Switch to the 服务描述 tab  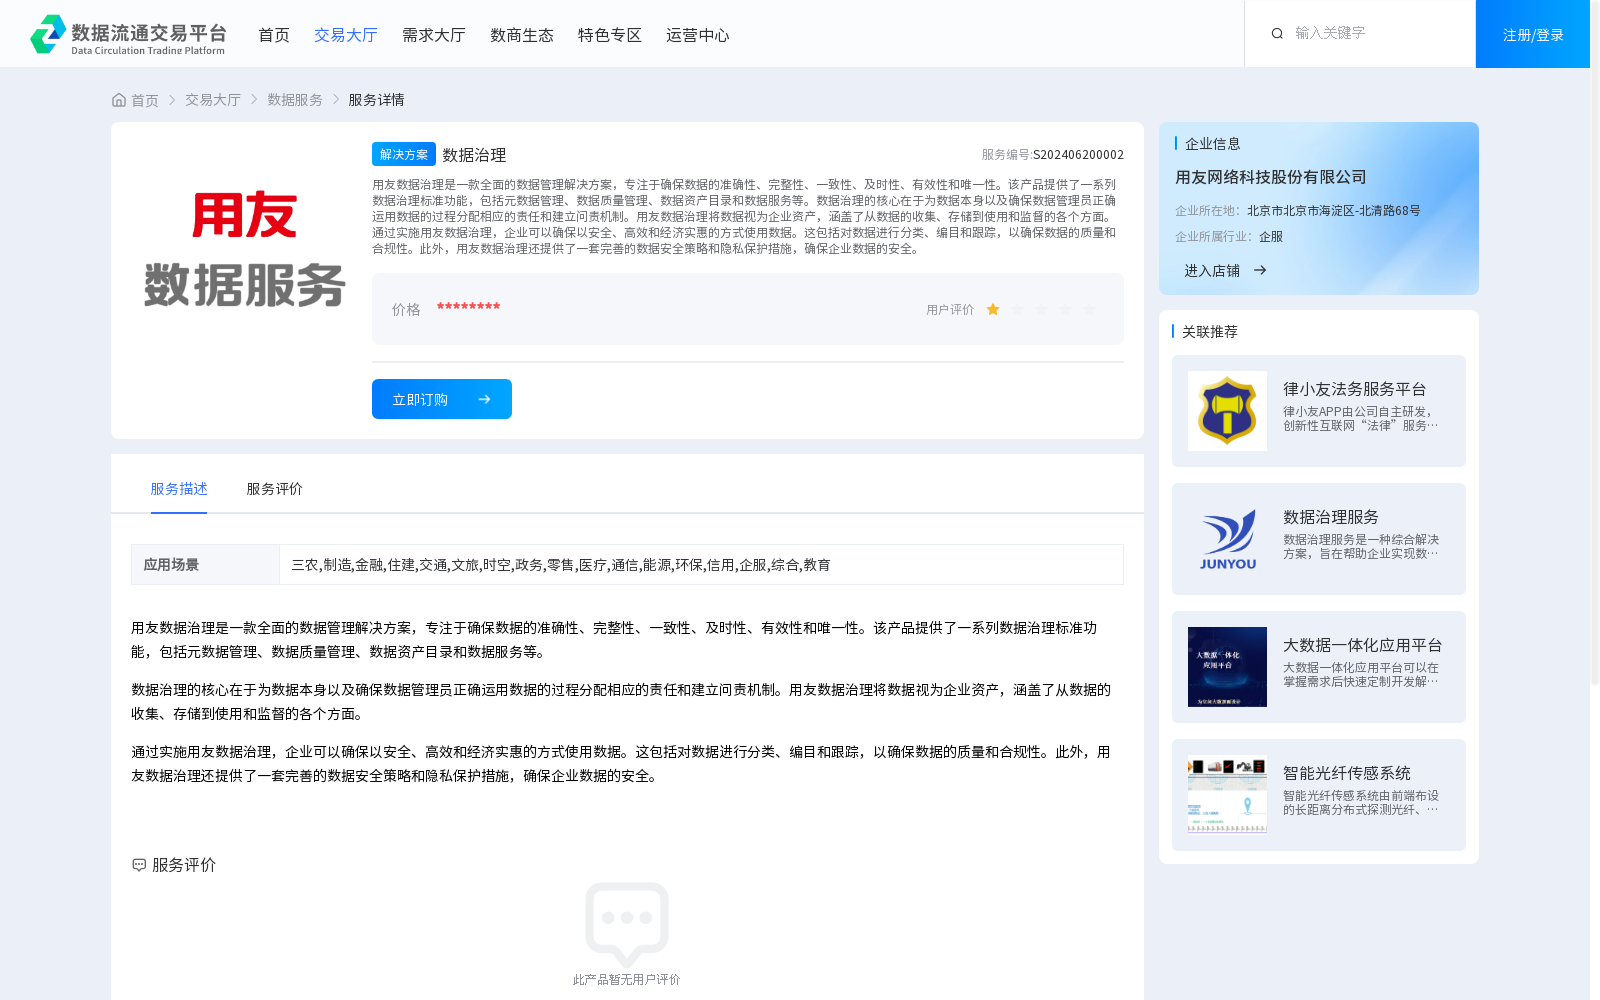[179, 489]
